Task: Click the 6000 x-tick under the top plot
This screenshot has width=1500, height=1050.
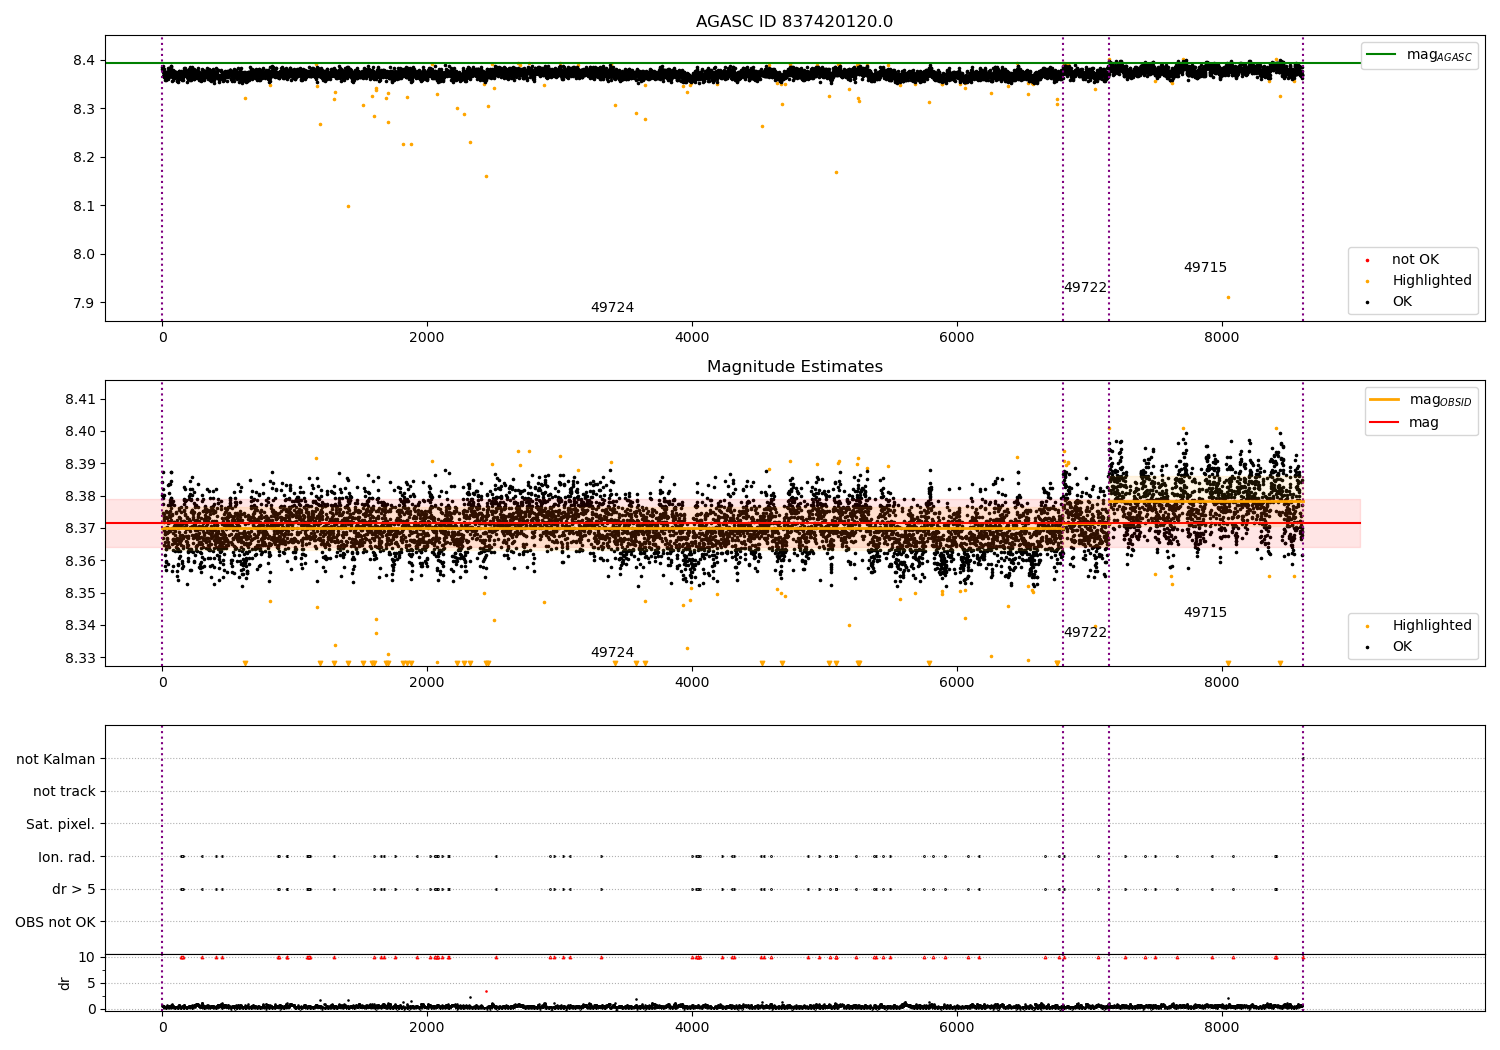Action: click(x=957, y=338)
